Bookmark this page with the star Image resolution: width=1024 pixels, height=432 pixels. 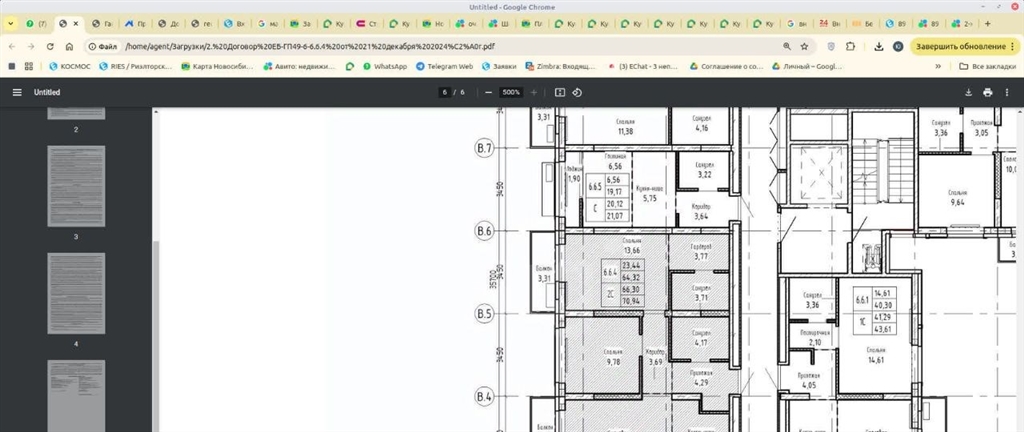click(805, 46)
